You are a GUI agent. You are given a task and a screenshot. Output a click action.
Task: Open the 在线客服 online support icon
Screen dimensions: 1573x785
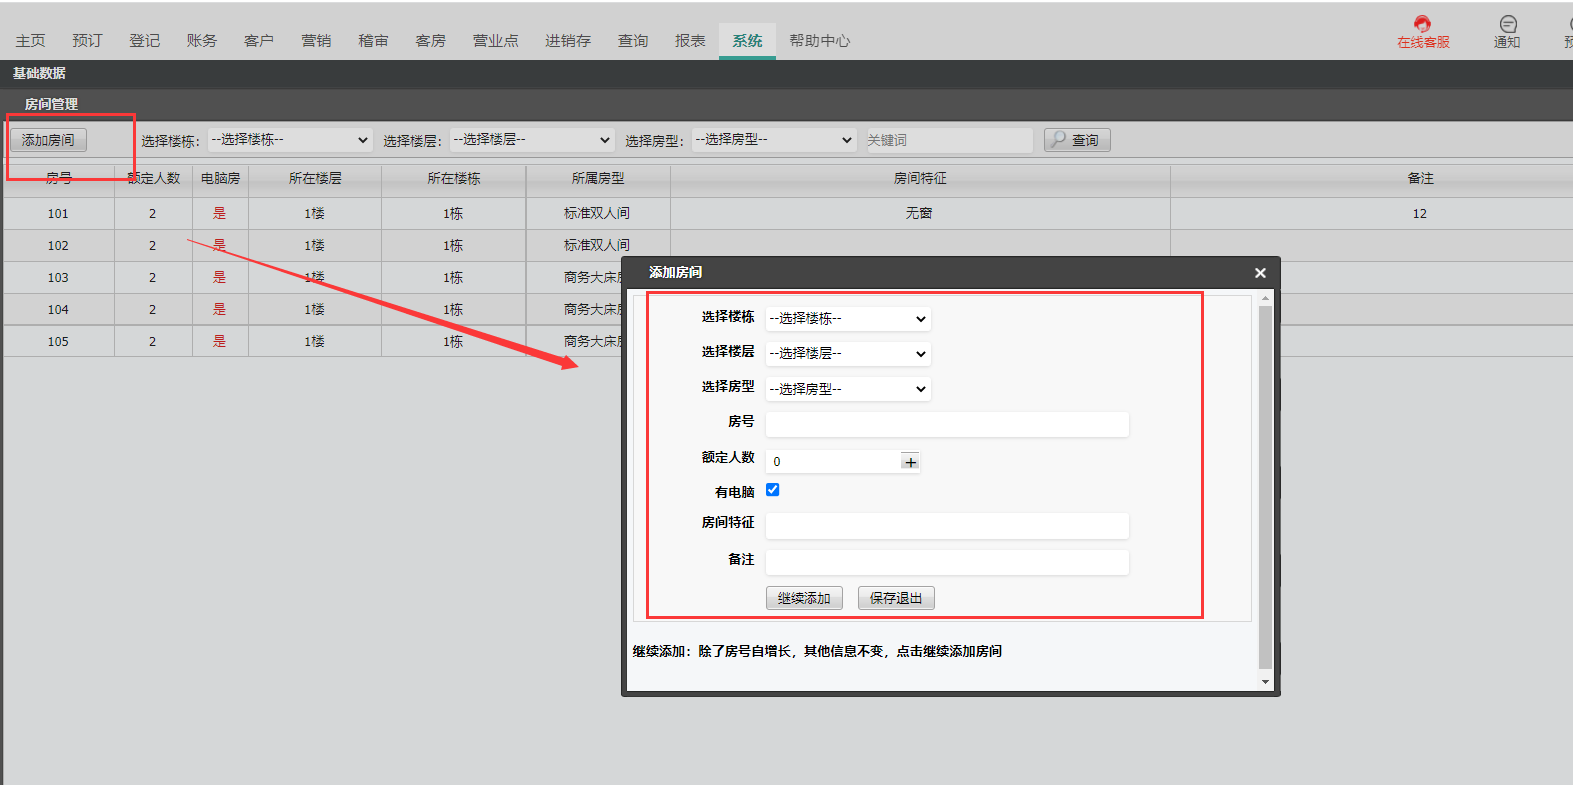coord(1422,31)
